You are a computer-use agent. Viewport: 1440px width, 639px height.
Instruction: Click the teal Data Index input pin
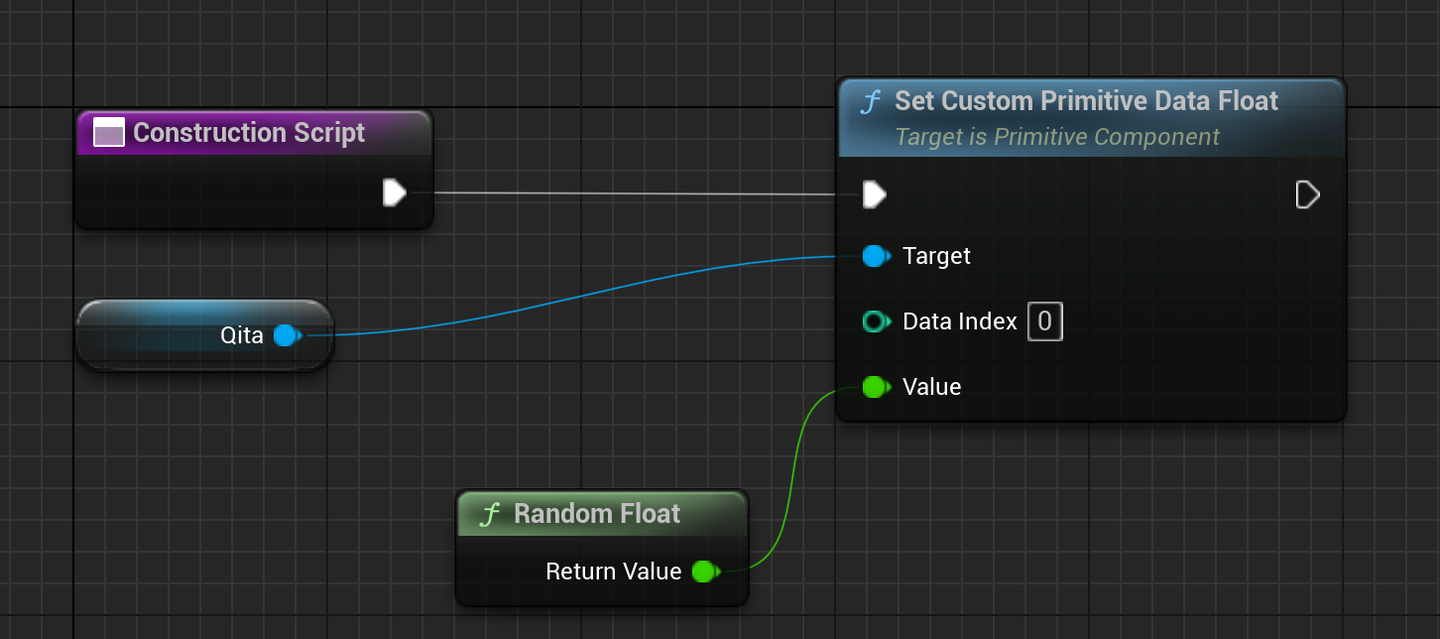pos(875,322)
